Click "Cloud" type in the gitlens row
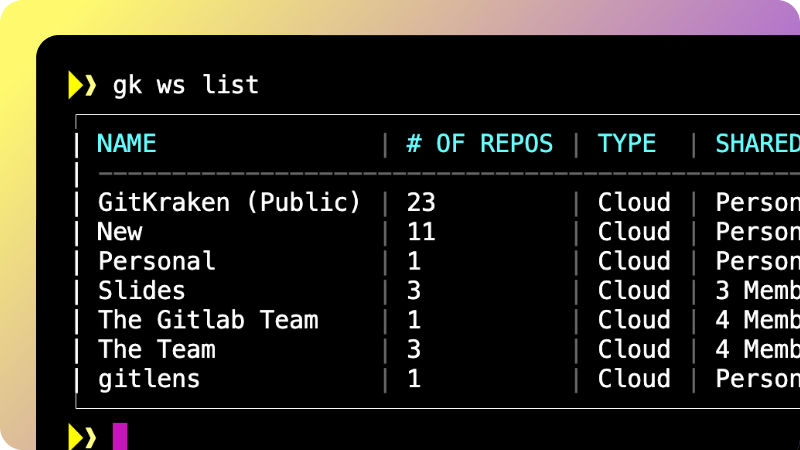The image size is (800, 450). click(634, 380)
